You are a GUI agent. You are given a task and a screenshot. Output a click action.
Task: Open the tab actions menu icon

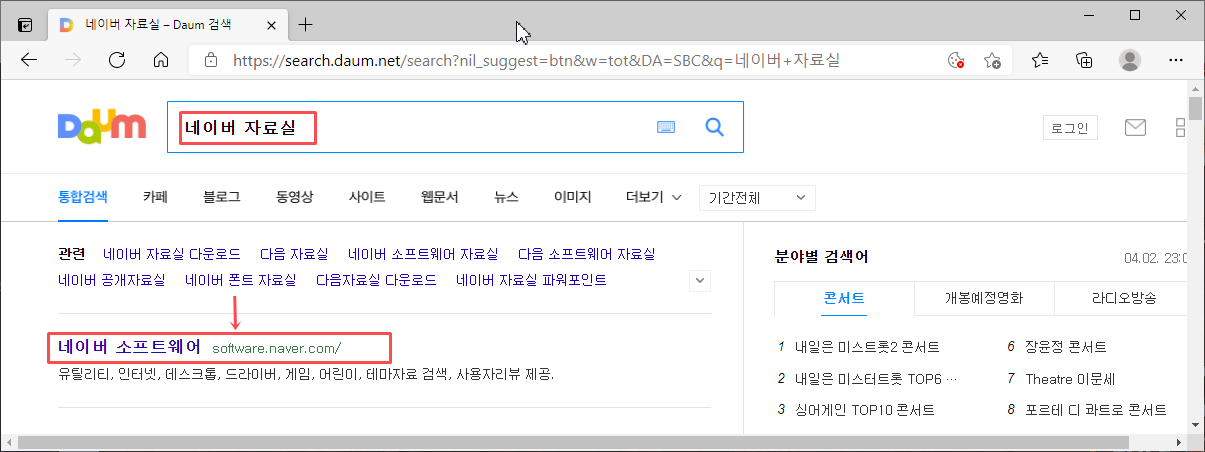pyautogui.click(x=25, y=24)
